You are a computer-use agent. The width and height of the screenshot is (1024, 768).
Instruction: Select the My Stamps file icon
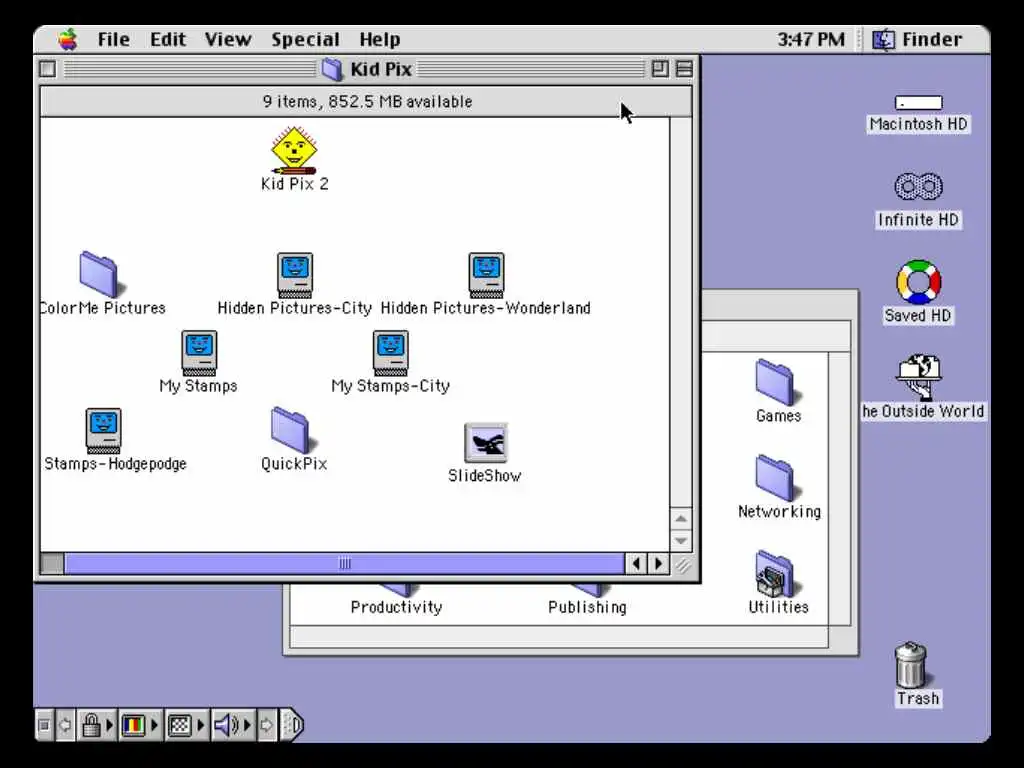click(x=199, y=353)
